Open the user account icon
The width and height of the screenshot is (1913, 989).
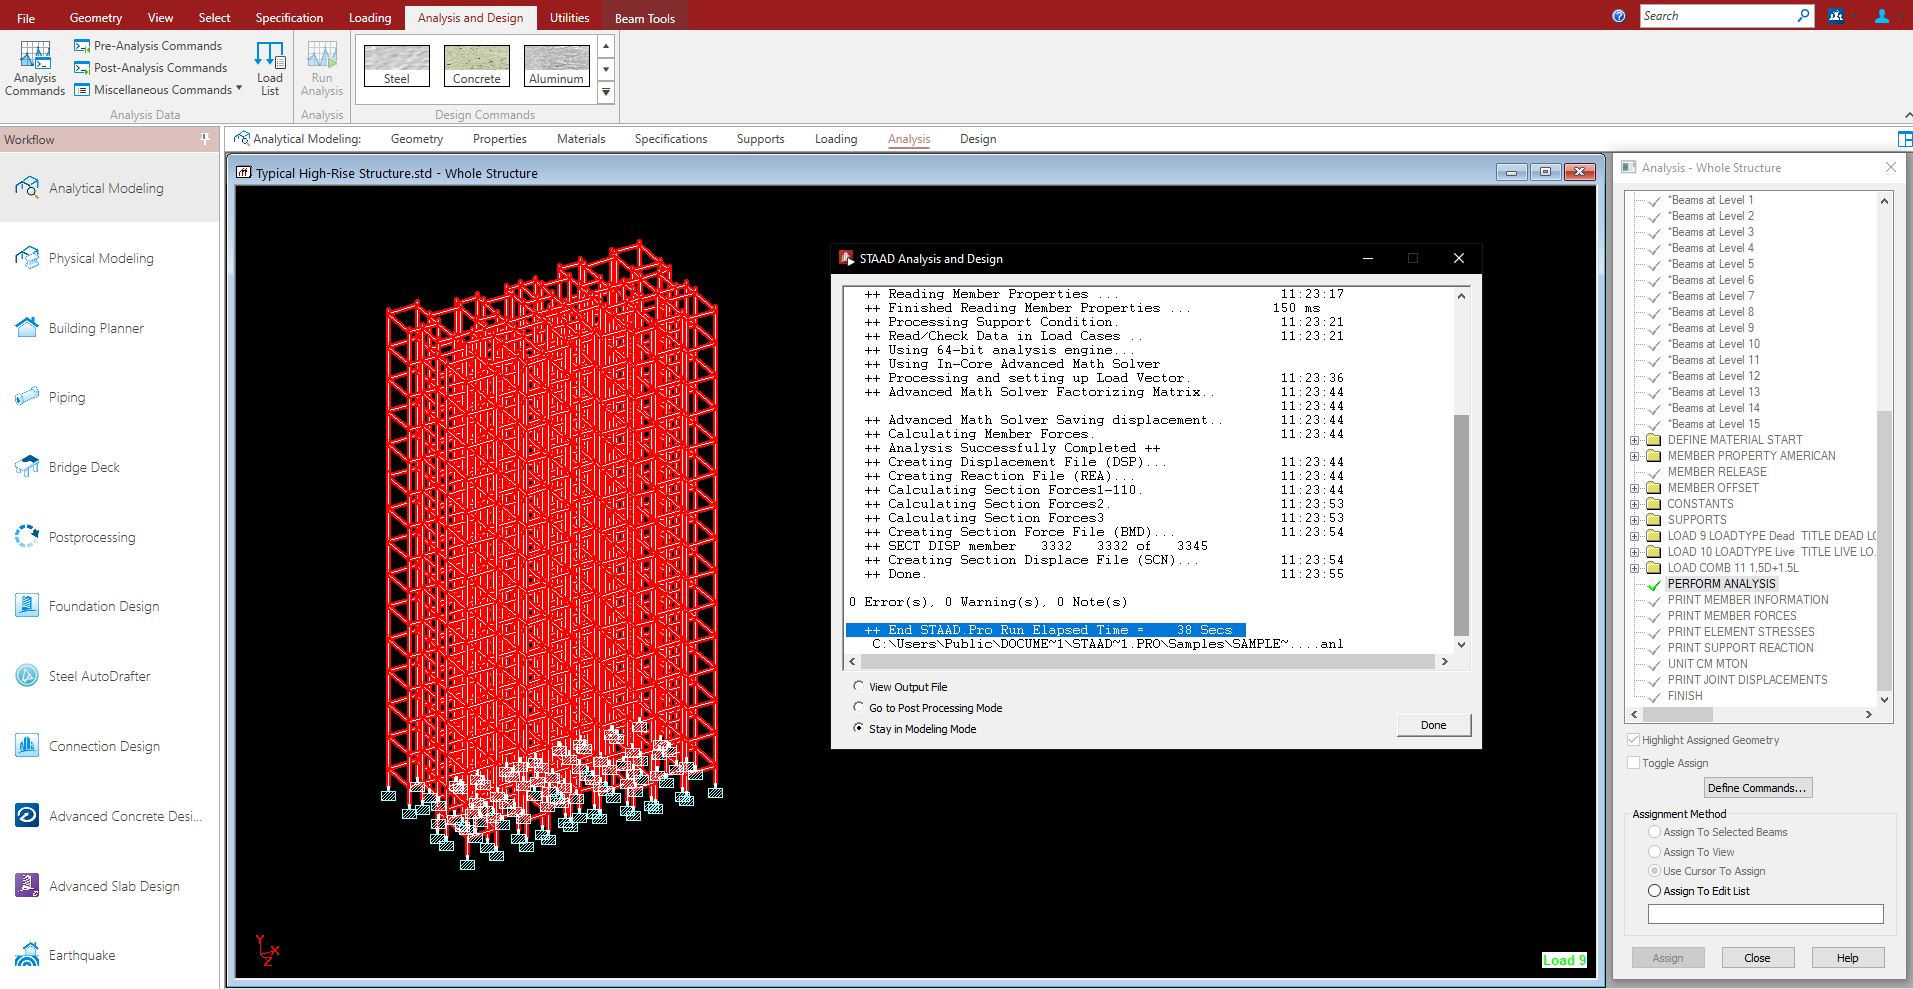(1881, 16)
